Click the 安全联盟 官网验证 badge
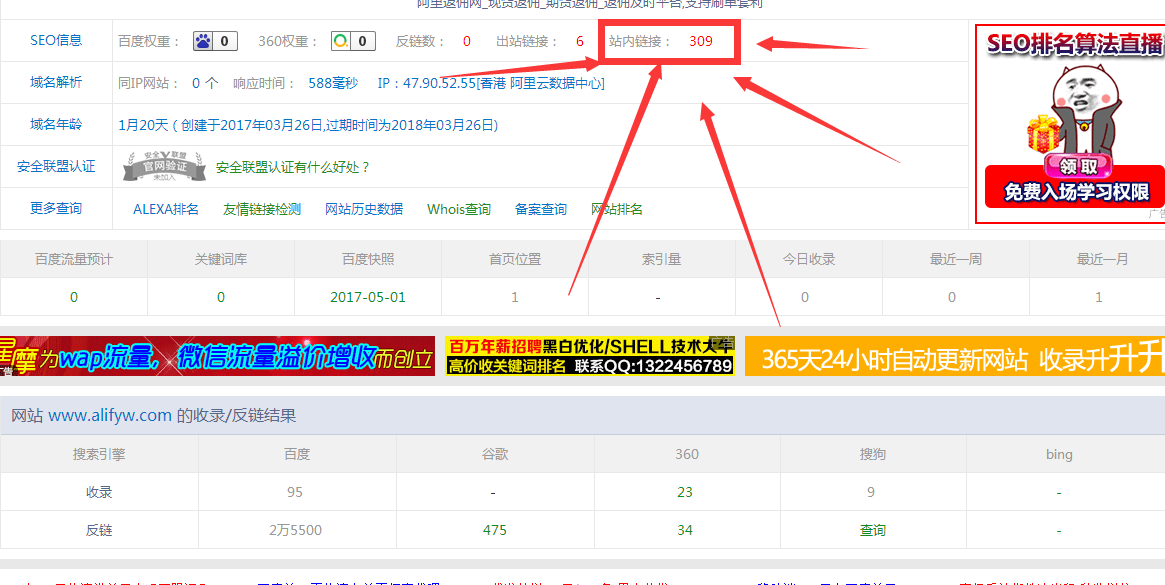 (x=164, y=166)
